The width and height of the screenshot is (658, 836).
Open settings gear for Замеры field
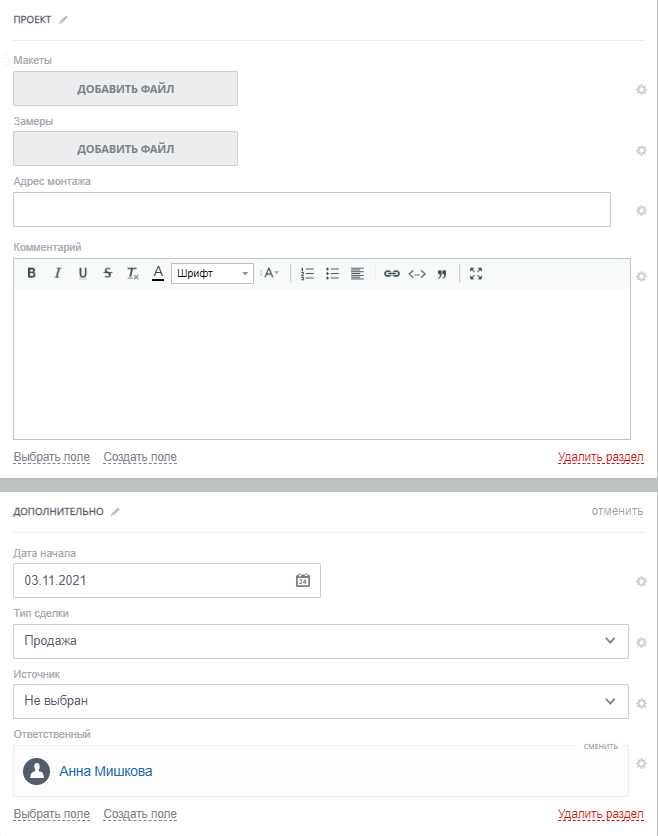pos(642,150)
